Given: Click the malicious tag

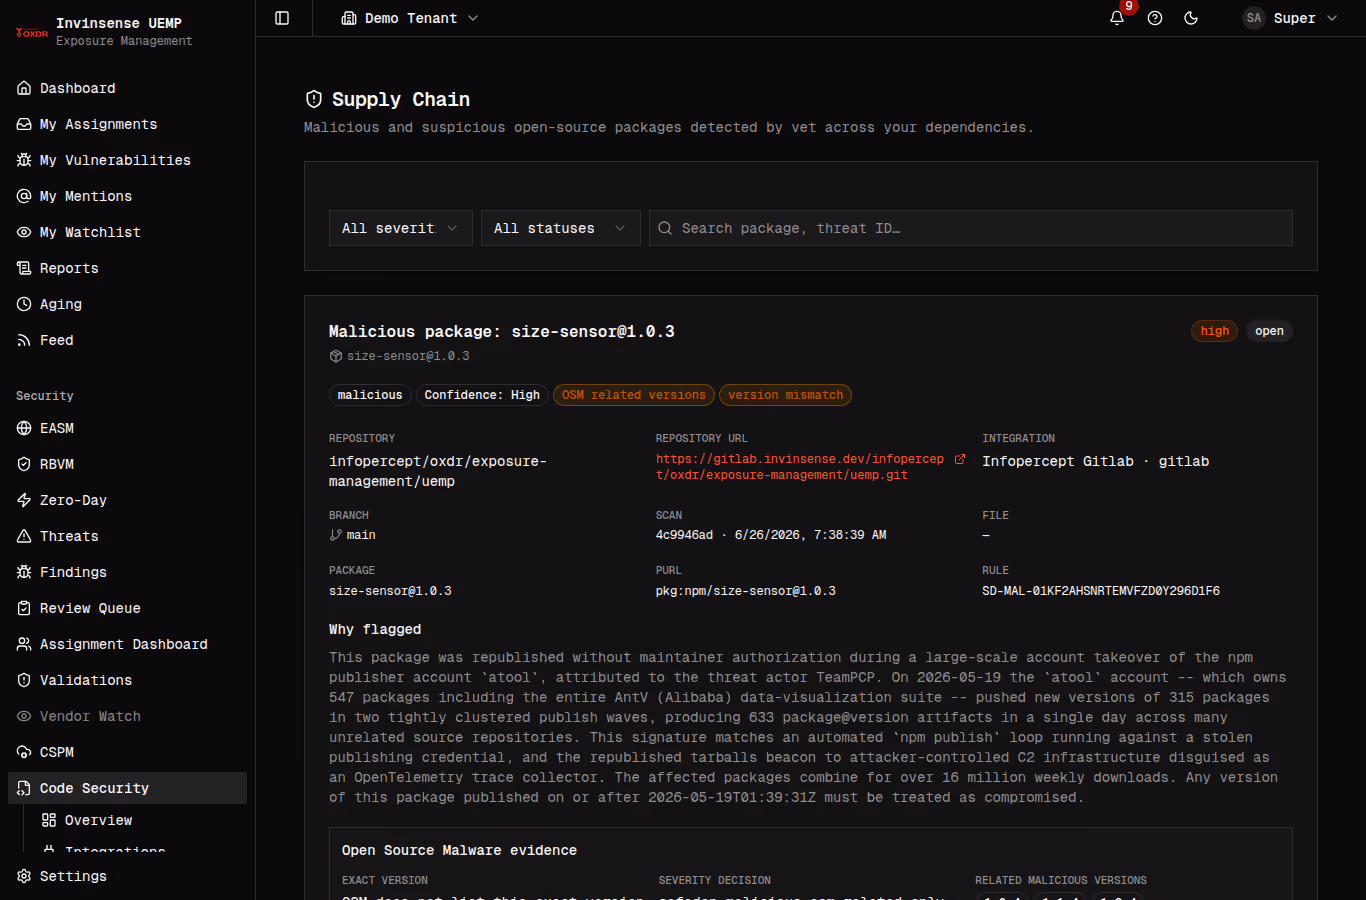Looking at the screenshot, I should [370, 395].
